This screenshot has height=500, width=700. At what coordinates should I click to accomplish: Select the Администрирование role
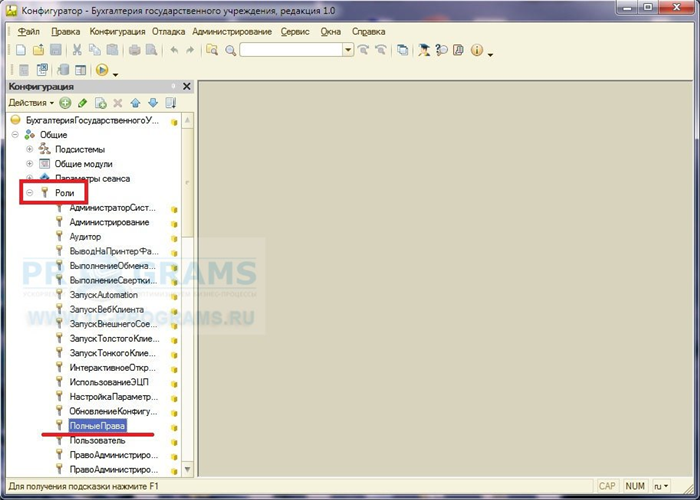pyautogui.click(x=109, y=222)
